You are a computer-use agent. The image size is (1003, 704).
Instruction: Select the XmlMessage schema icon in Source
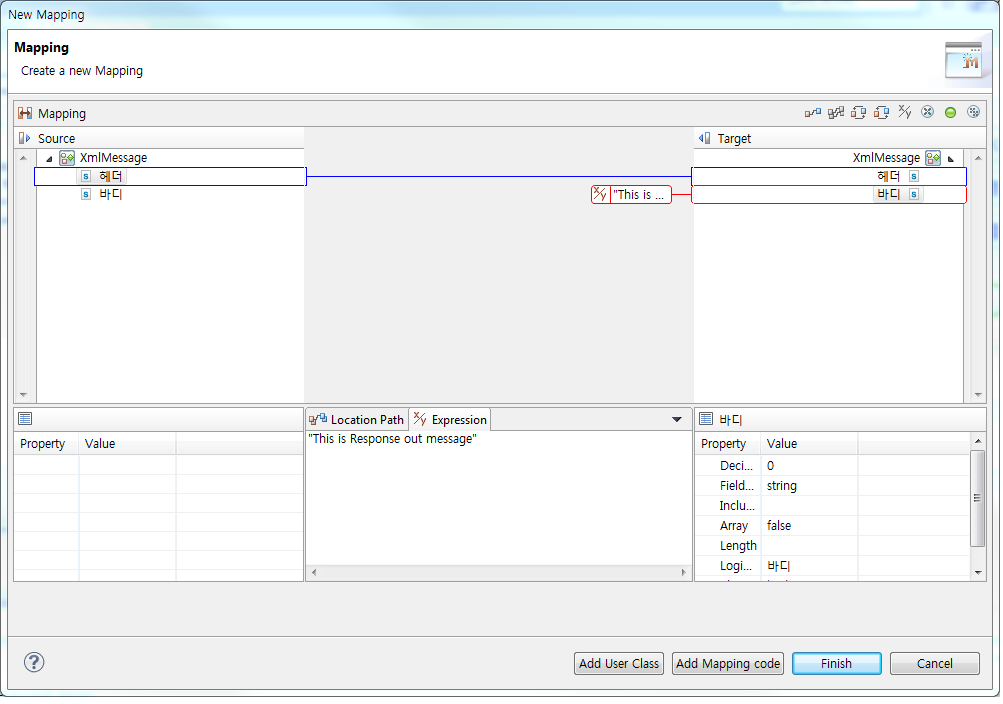[x=66, y=157]
